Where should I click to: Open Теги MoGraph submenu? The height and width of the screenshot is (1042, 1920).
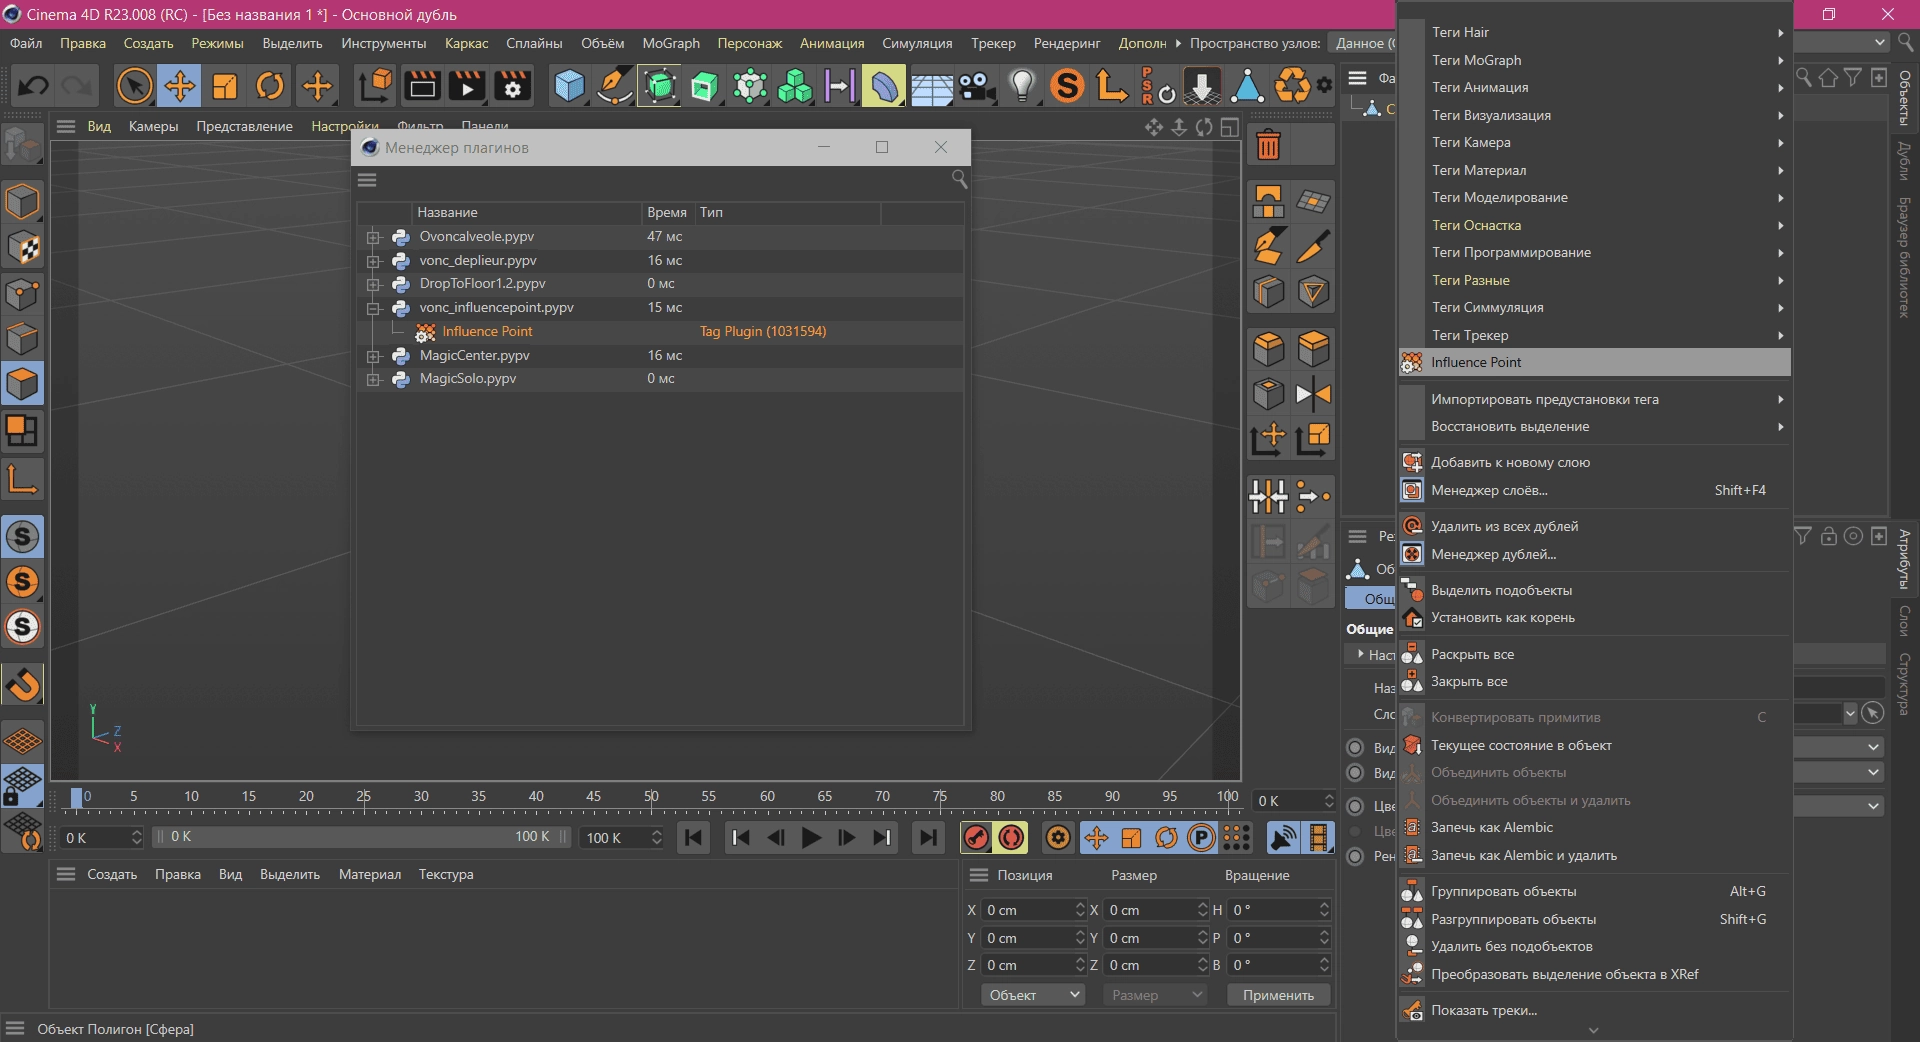coord(1595,60)
